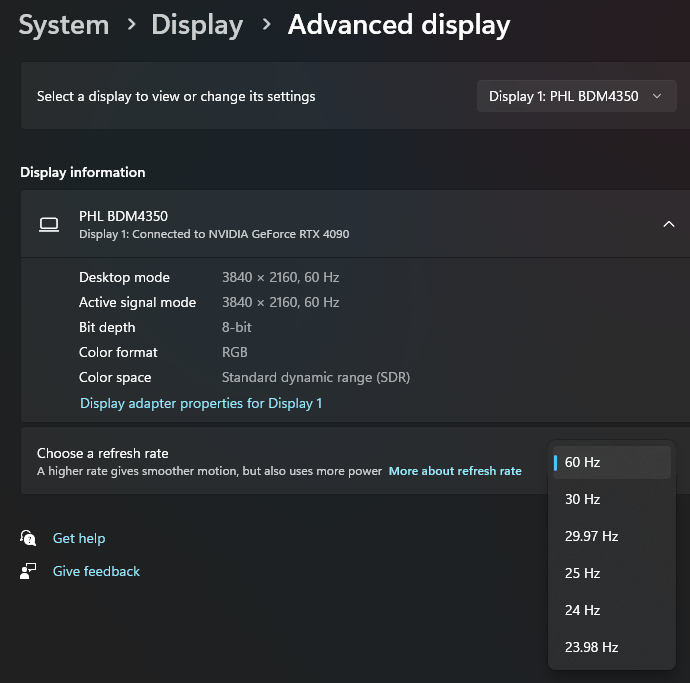This screenshot has width=690, height=683.
Task: Open the Display 1: PHL BDM4350 dropdown
Action: 576,96
